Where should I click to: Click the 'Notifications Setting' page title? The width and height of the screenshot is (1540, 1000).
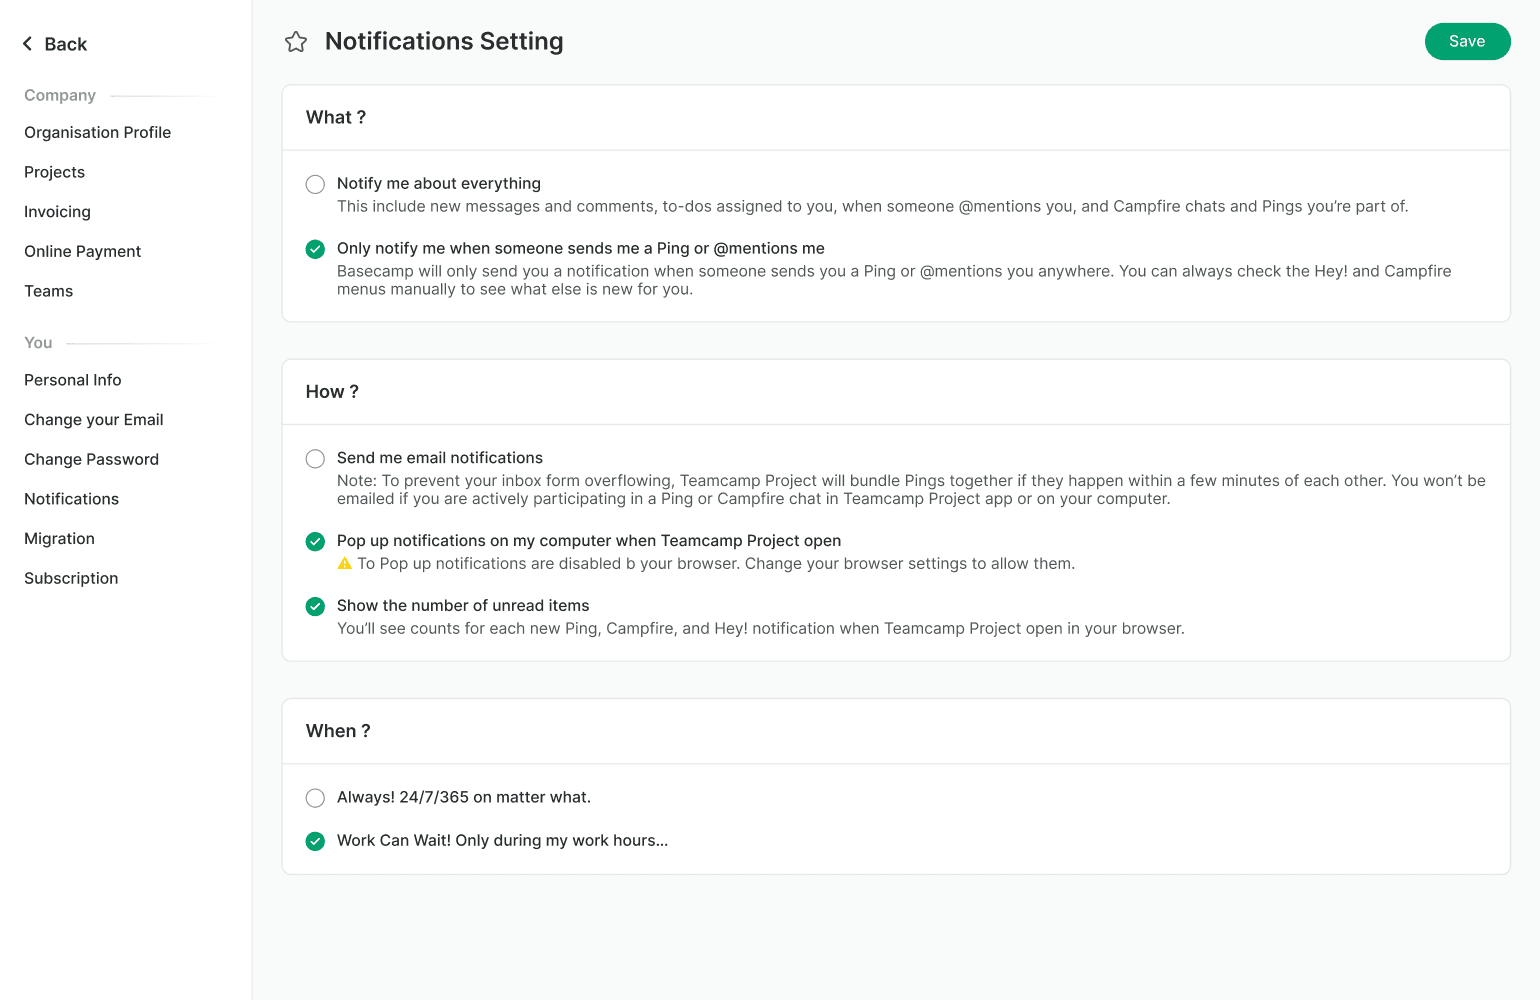pyautogui.click(x=444, y=41)
